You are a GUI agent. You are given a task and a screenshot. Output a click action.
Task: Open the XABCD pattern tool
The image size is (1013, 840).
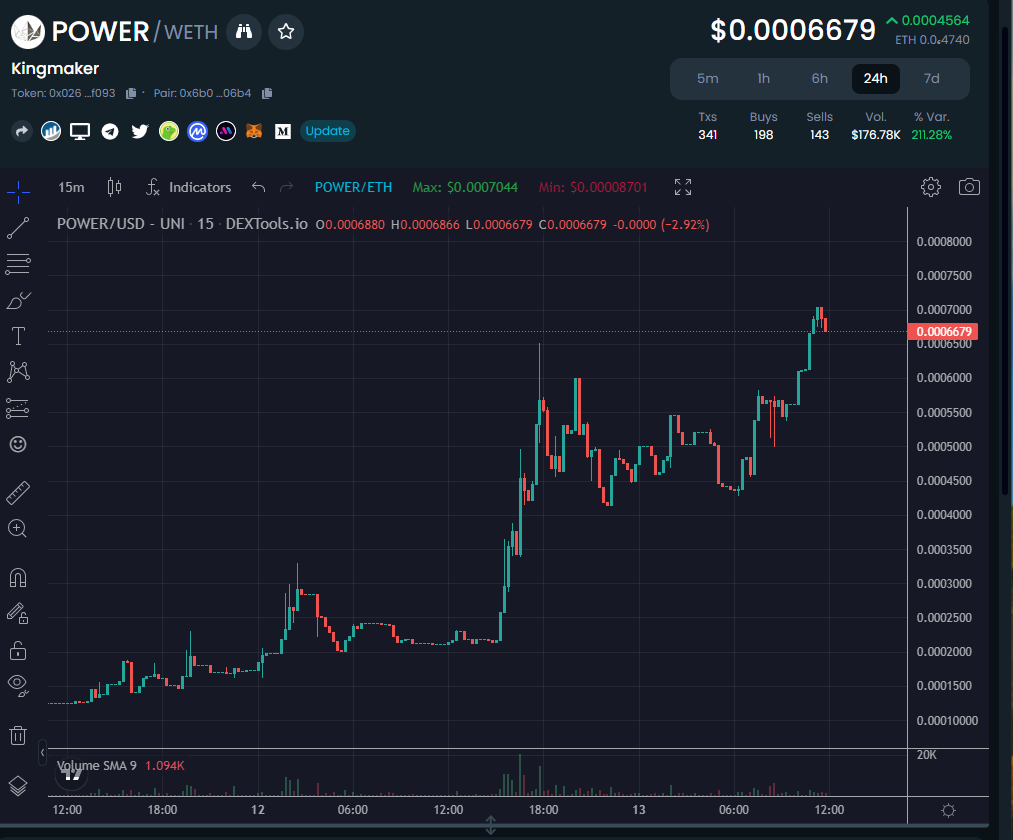17,371
